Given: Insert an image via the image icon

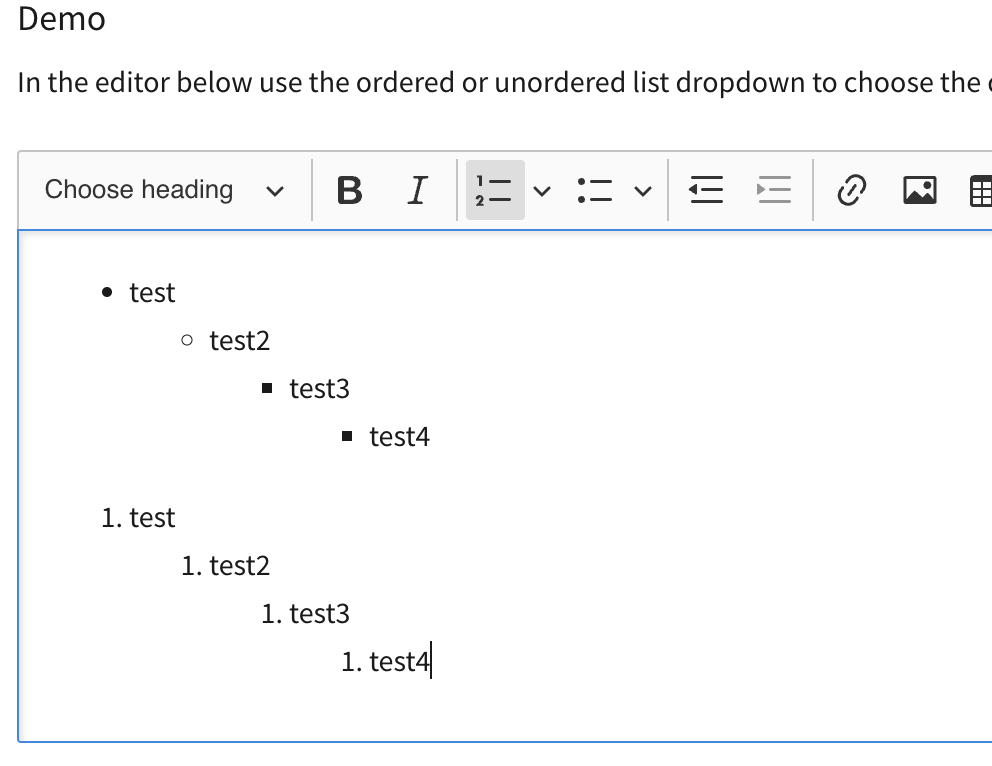Looking at the screenshot, I should [920, 189].
